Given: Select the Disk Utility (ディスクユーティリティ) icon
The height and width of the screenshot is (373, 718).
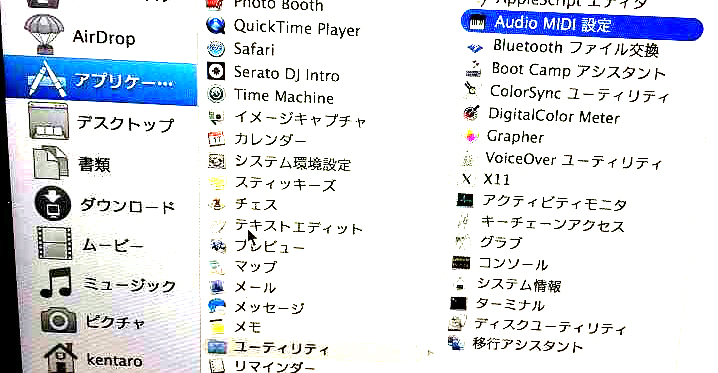Looking at the screenshot, I should click(457, 324).
